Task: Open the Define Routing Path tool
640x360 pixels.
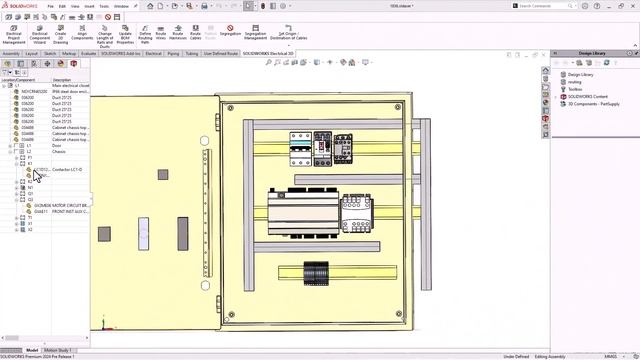Action: (145, 34)
